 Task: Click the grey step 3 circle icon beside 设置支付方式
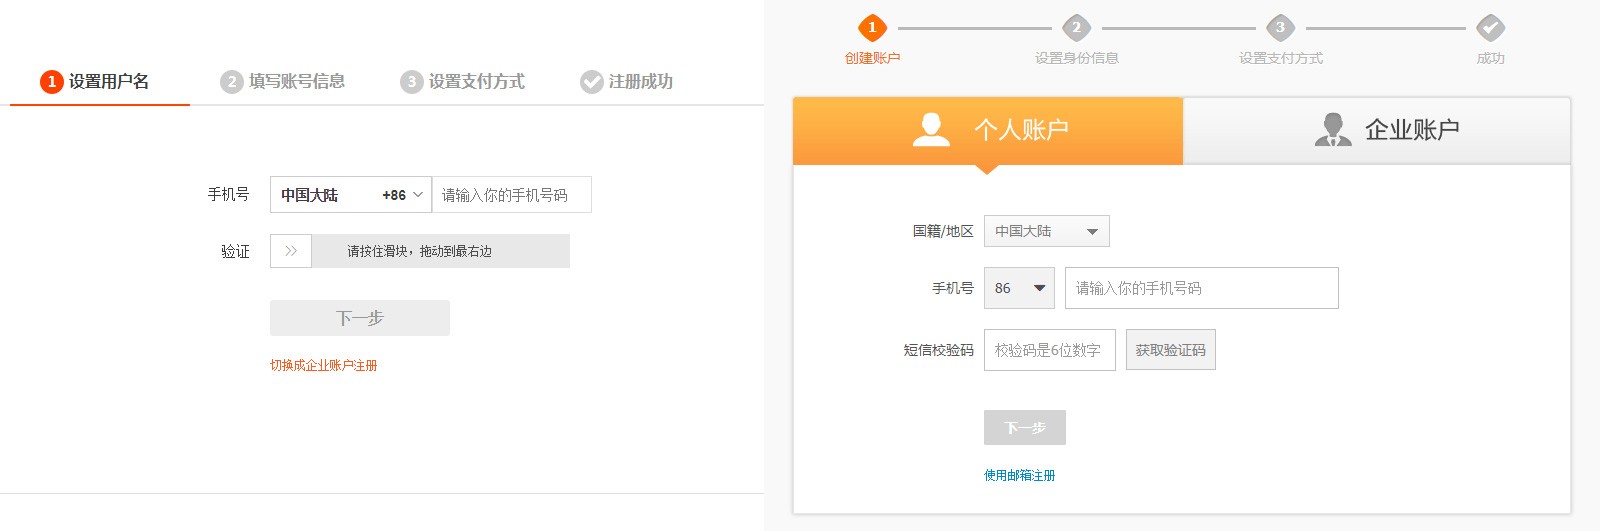412,82
